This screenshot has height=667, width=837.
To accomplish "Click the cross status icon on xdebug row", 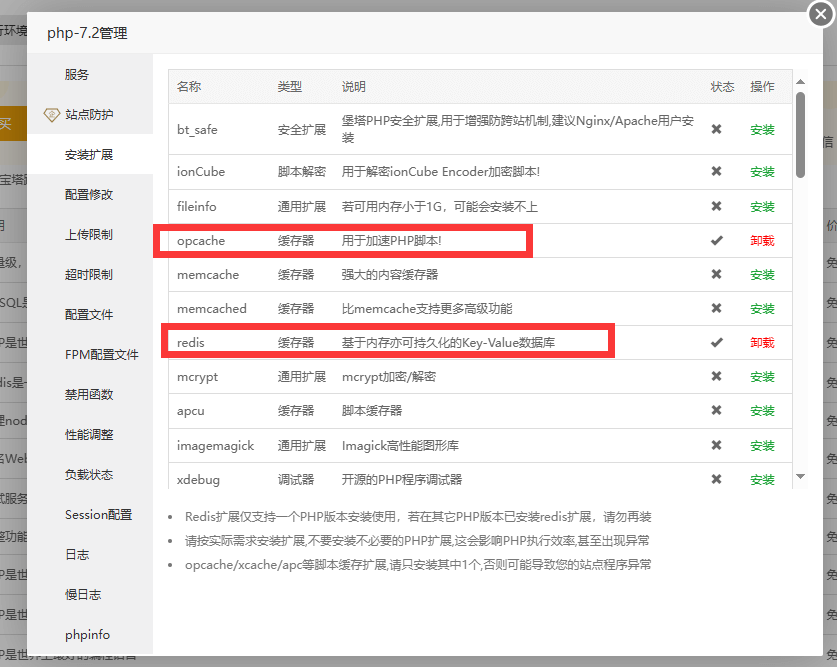I will 717,480.
